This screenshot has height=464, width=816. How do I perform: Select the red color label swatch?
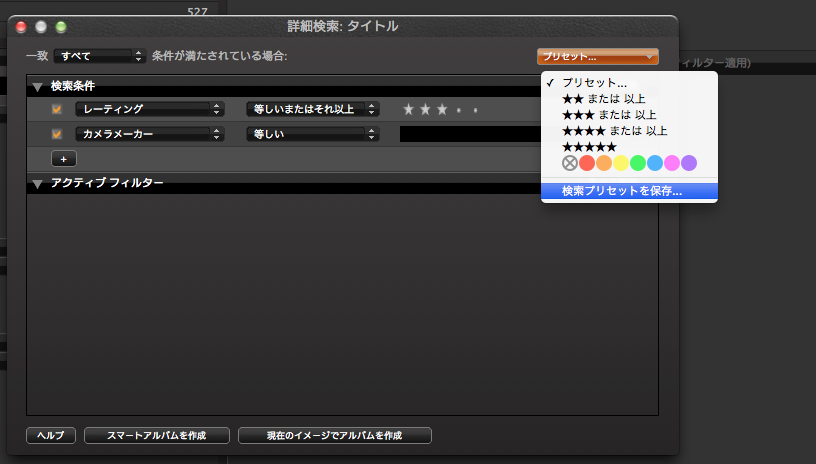click(x=587, y=163)
